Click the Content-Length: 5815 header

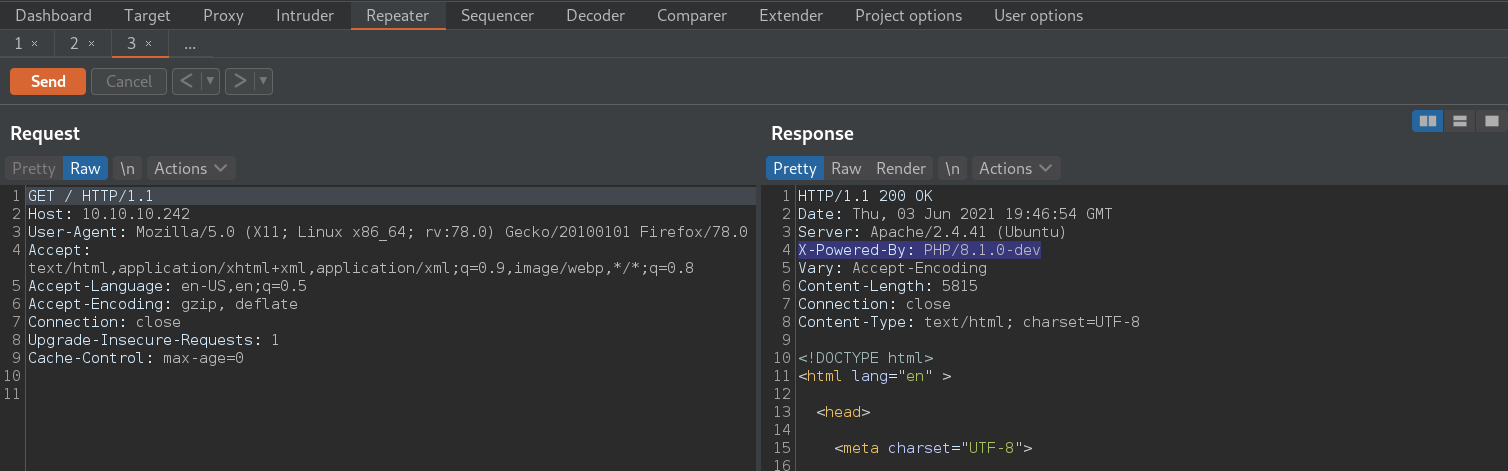click(888, 286)
